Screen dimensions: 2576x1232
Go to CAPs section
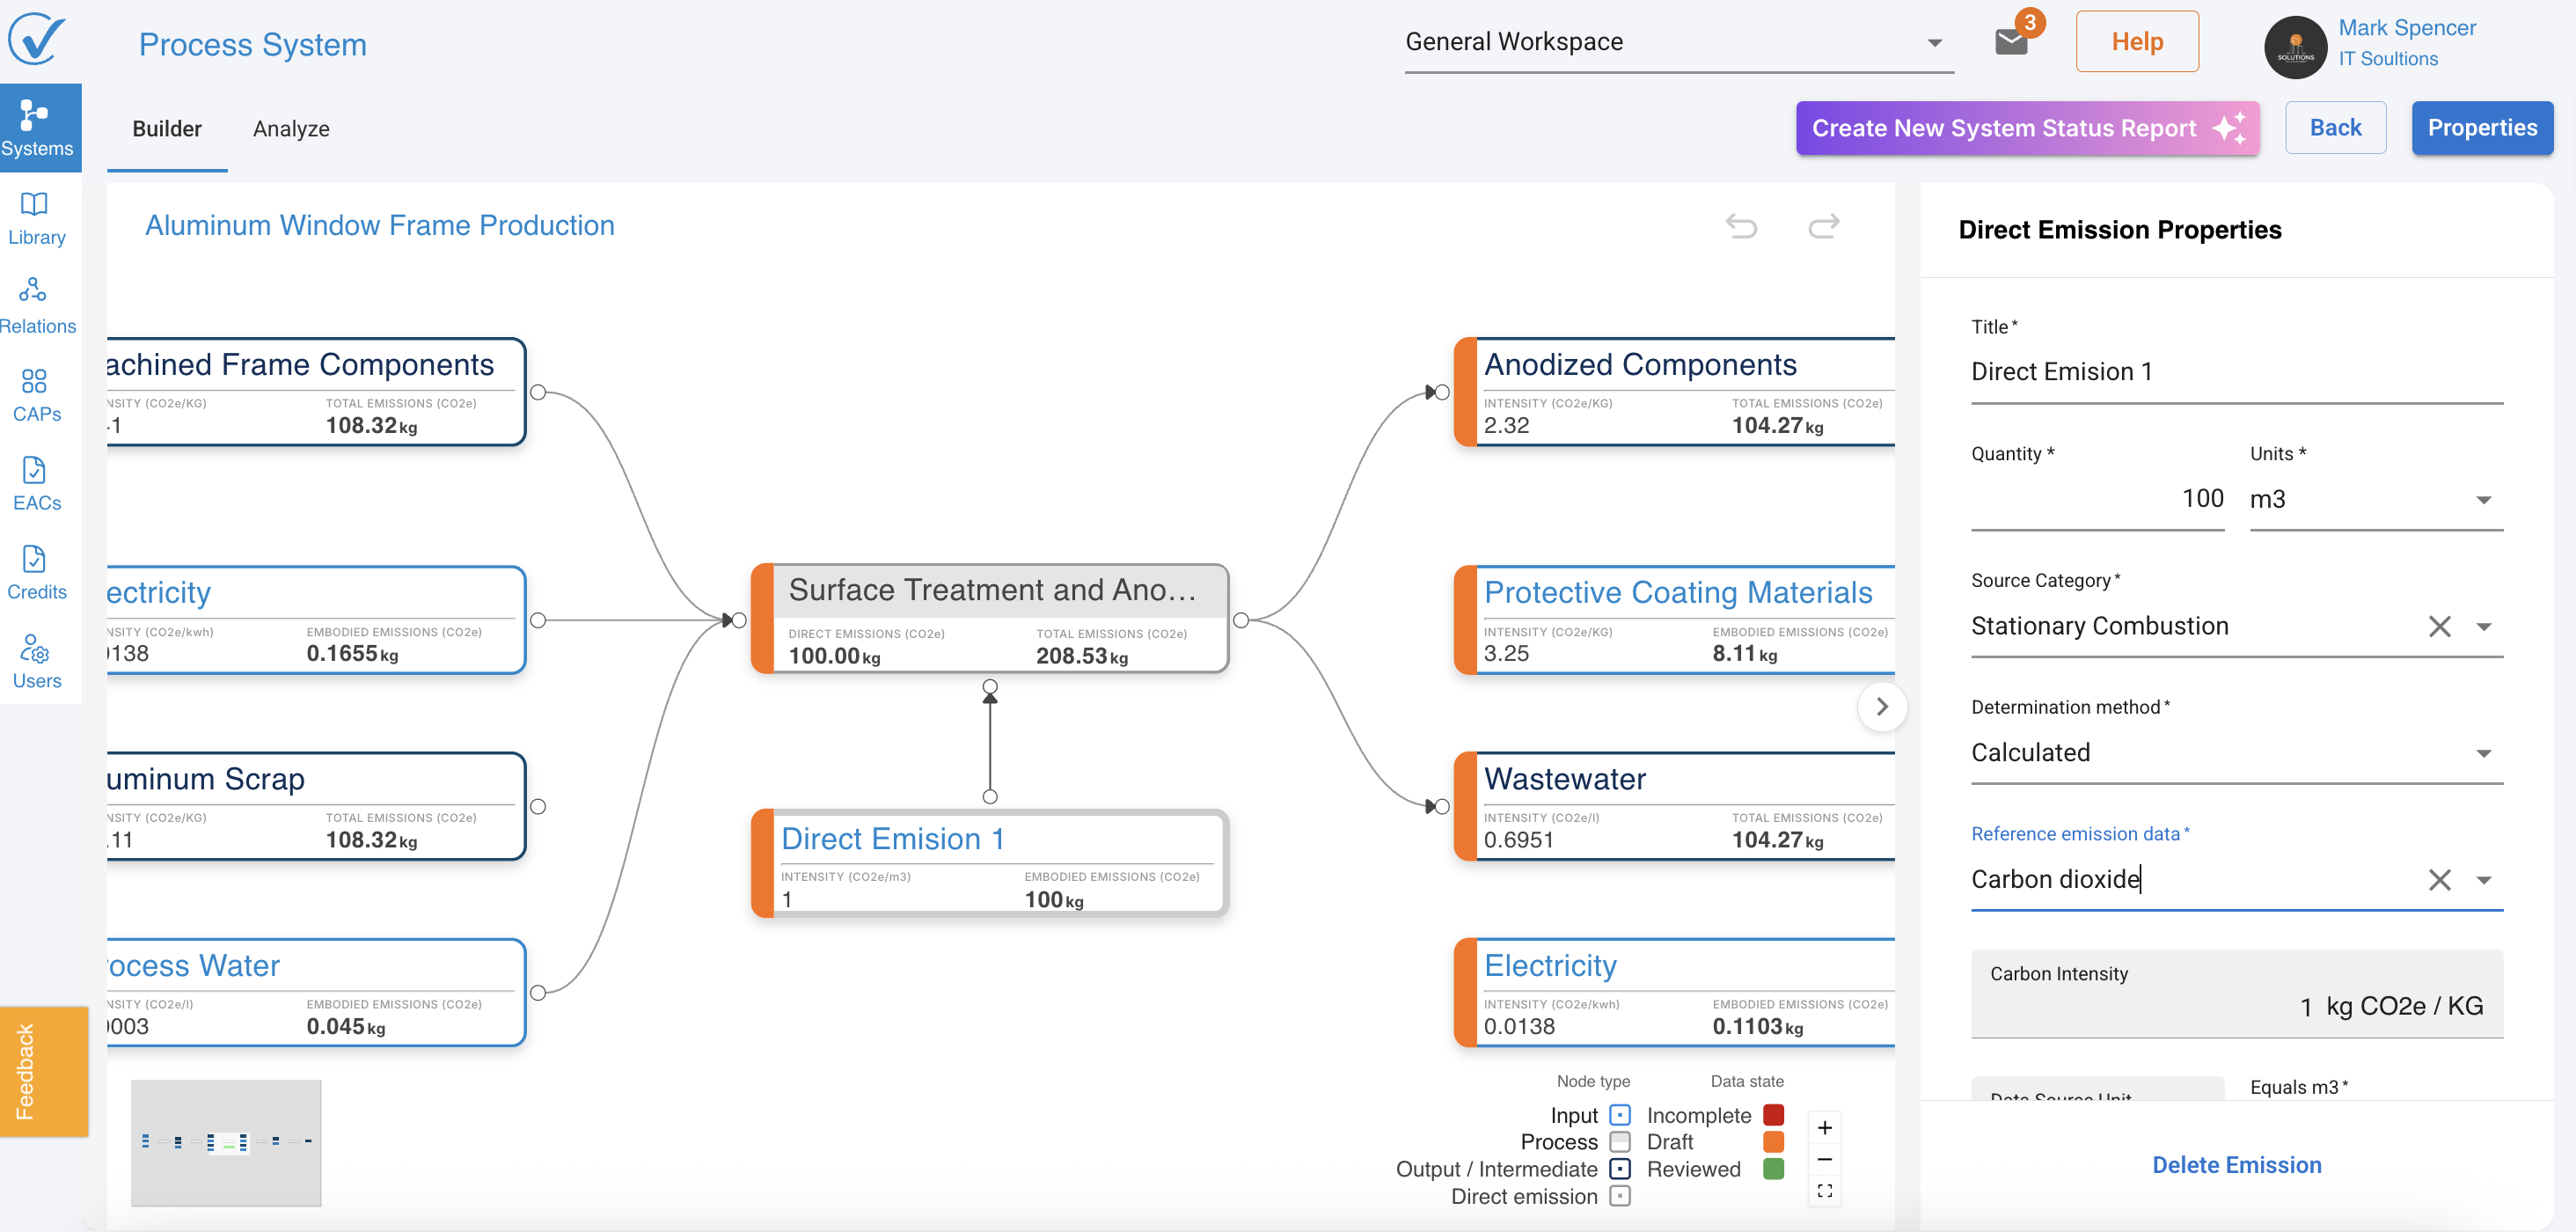[x=36, y=395]
